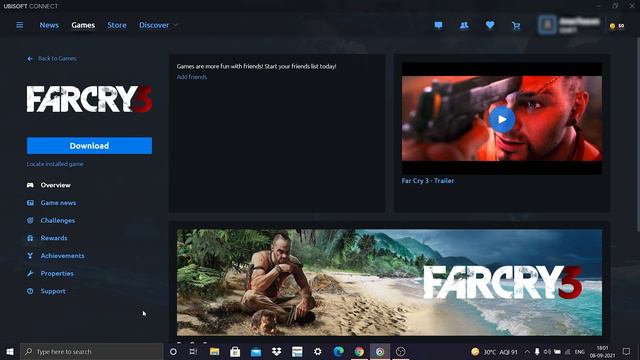This screenshot has height=360, width=640.
Task: Click the Far Cry 3 - Trailer title
Action: coord(428,180)
